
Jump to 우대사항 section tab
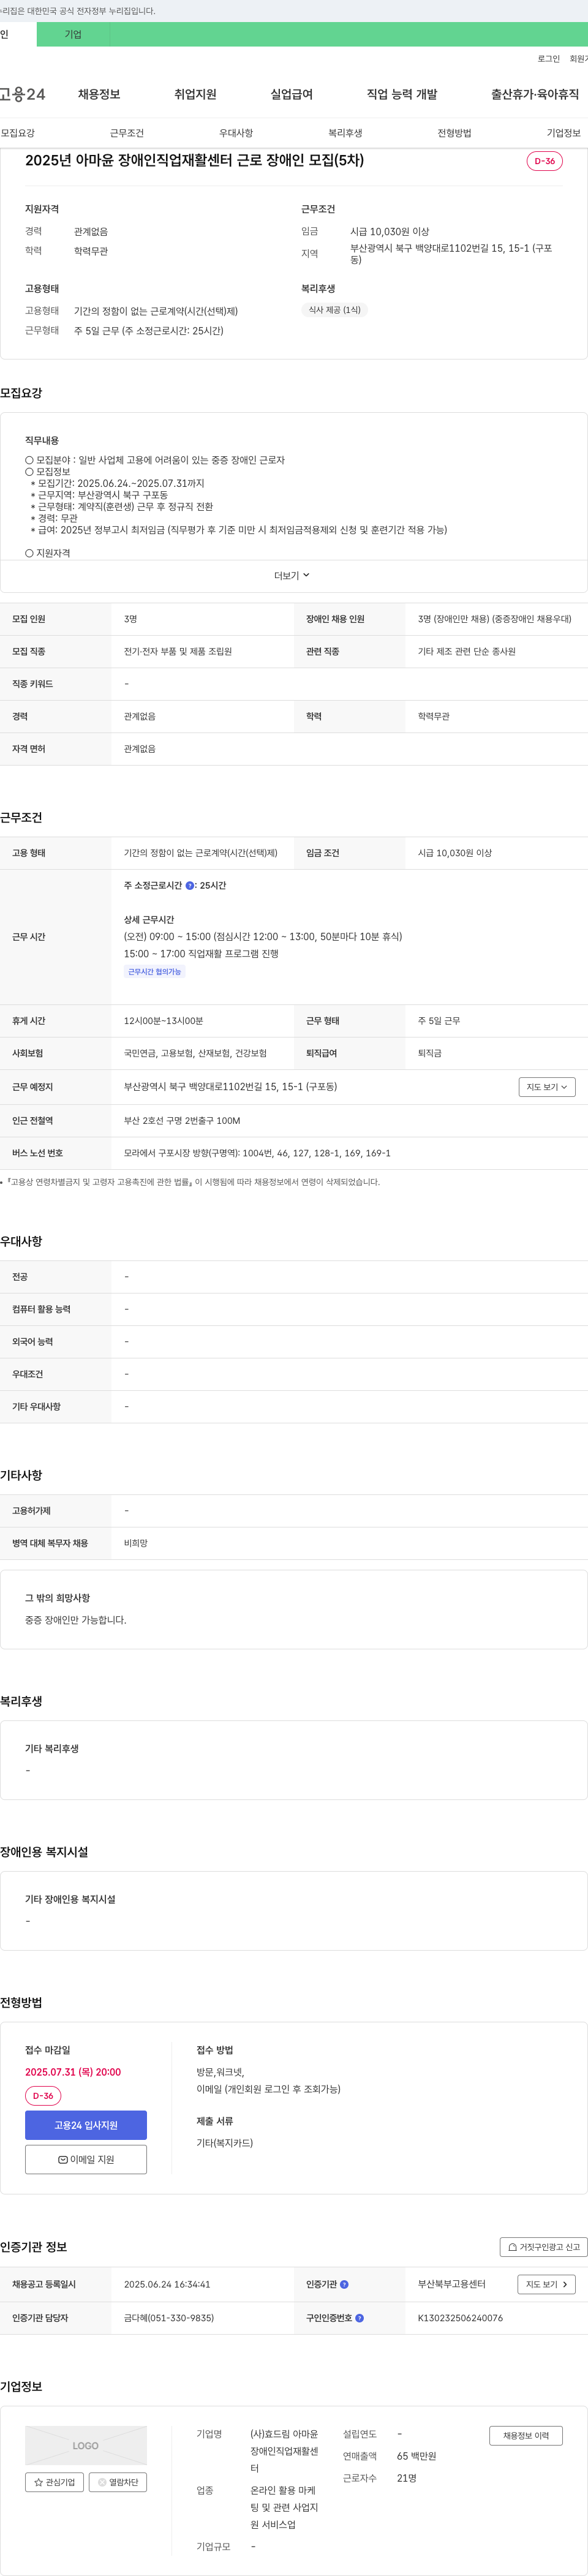click(x=236, y=133)
